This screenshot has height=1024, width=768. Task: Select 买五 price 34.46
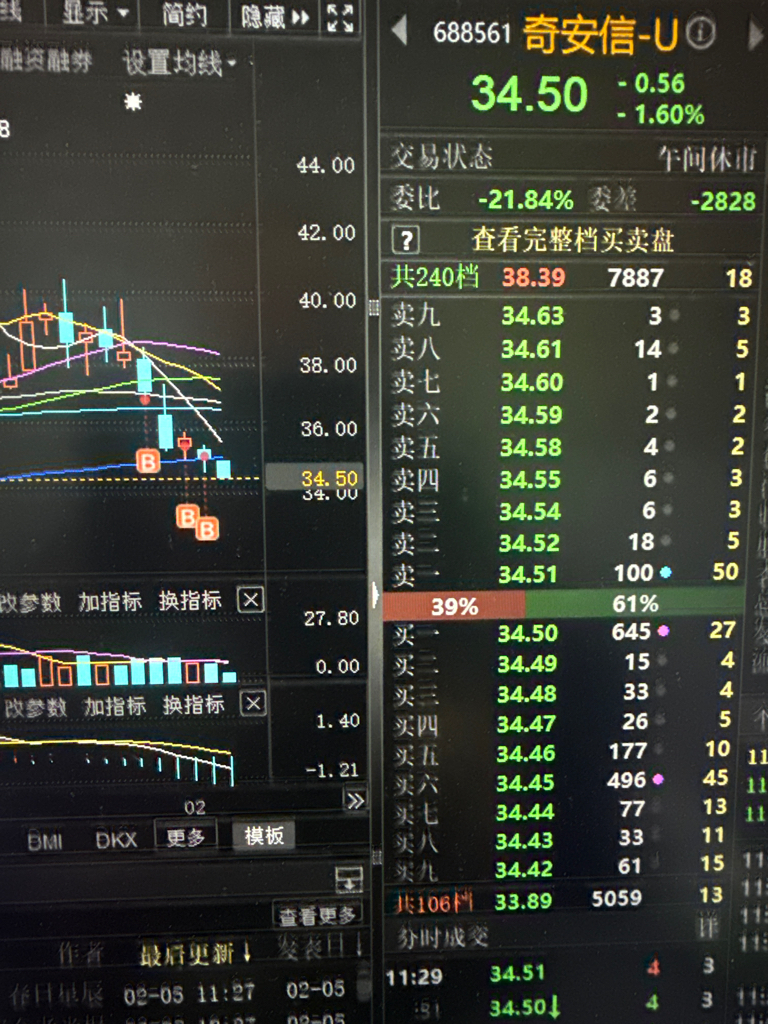526,754
